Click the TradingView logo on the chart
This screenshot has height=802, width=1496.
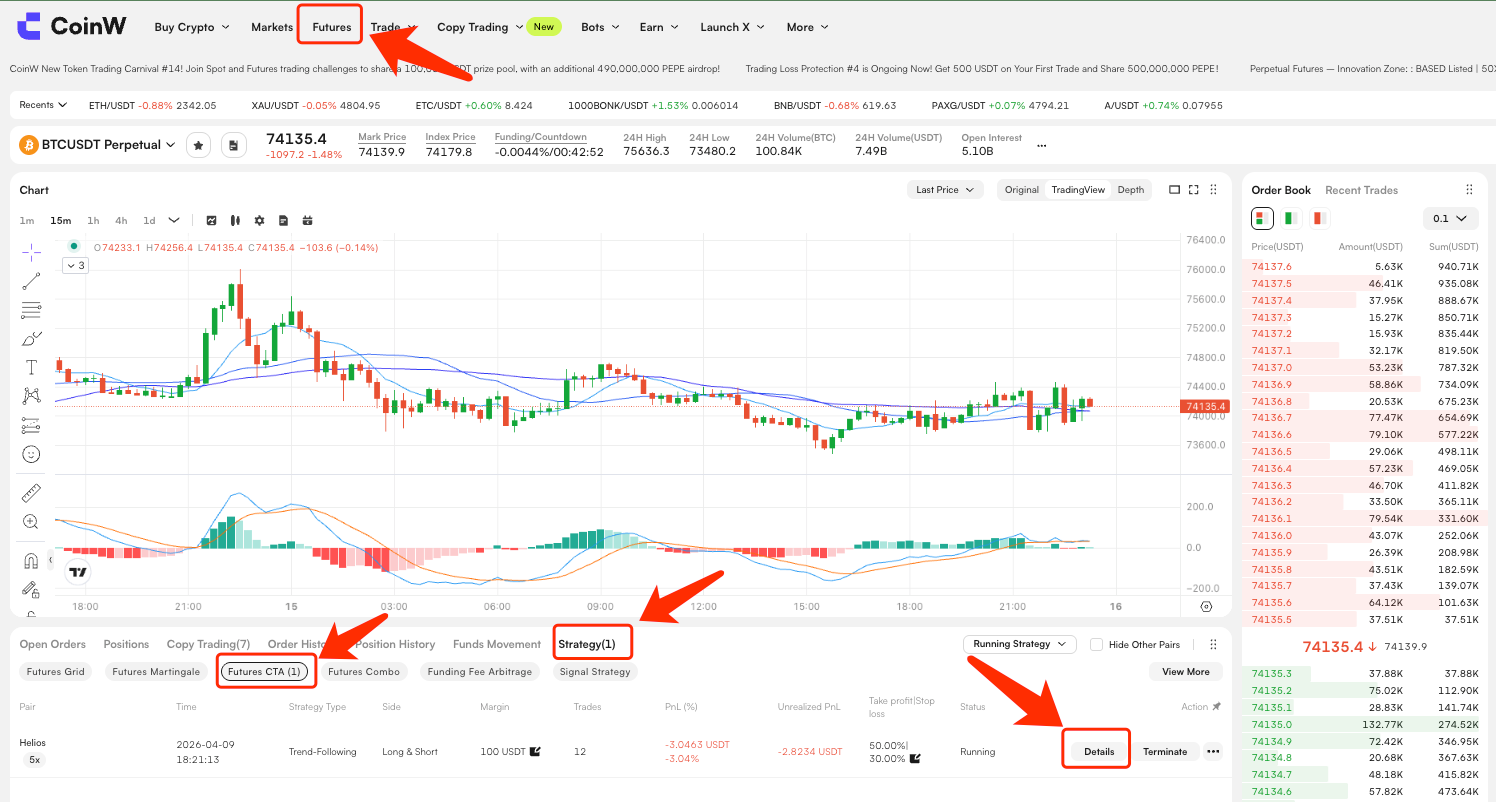78,572
